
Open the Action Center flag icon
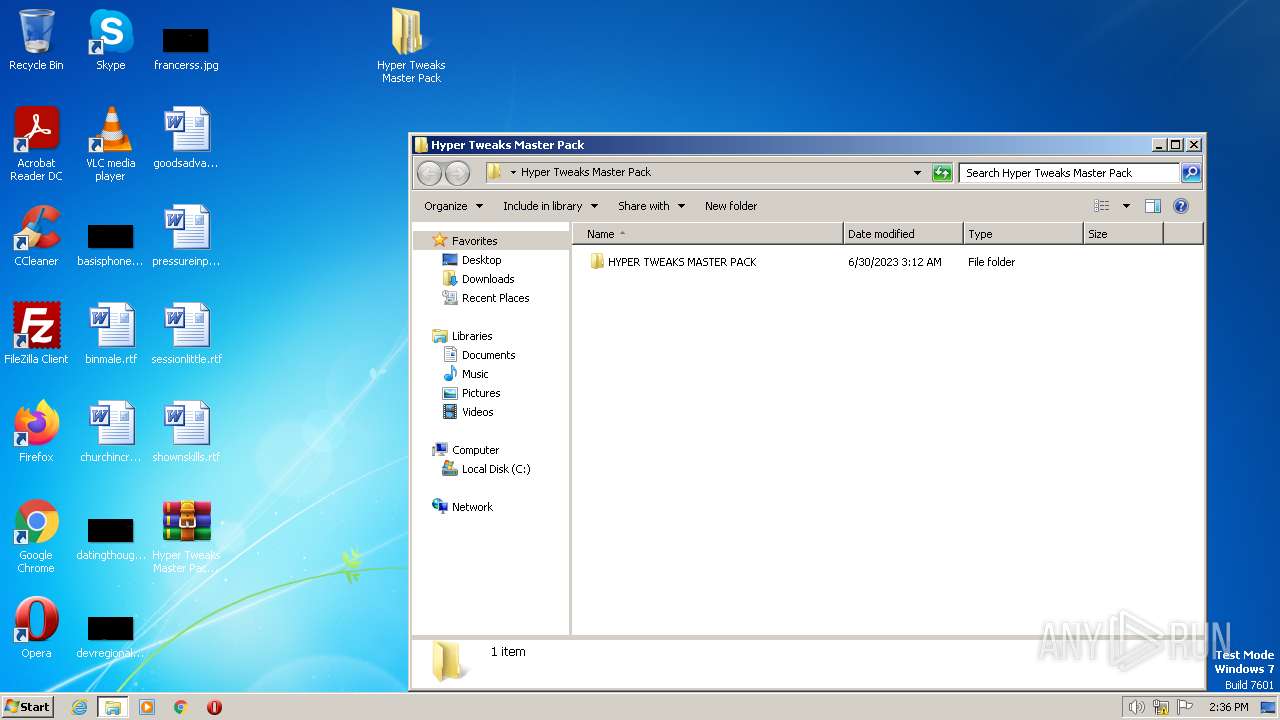[x=1184, y=707]
